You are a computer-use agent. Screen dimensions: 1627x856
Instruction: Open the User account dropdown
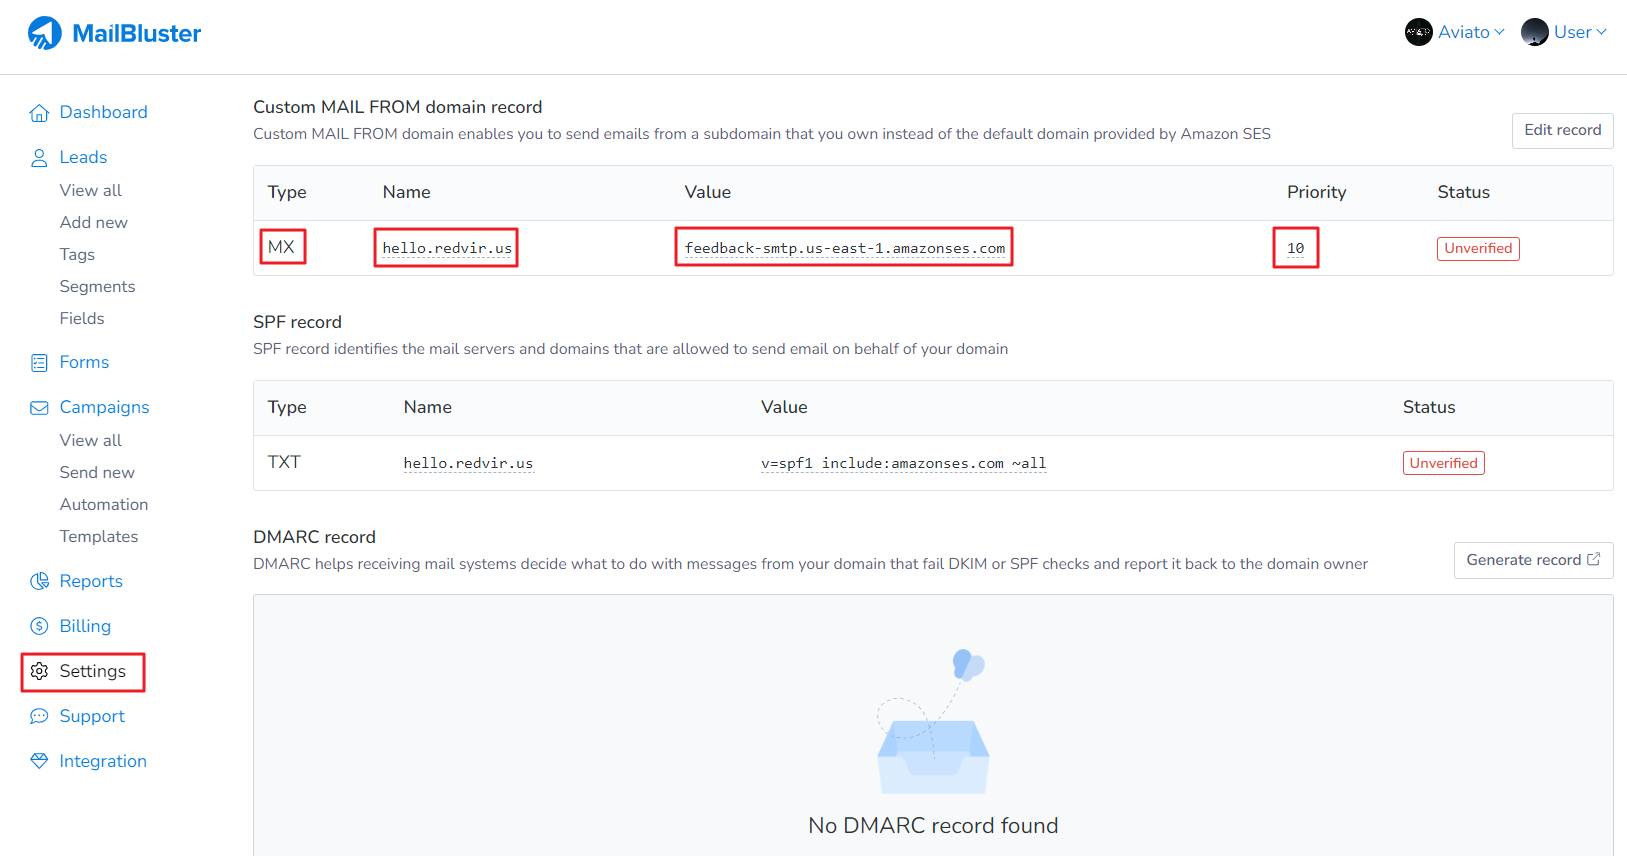1564,32
